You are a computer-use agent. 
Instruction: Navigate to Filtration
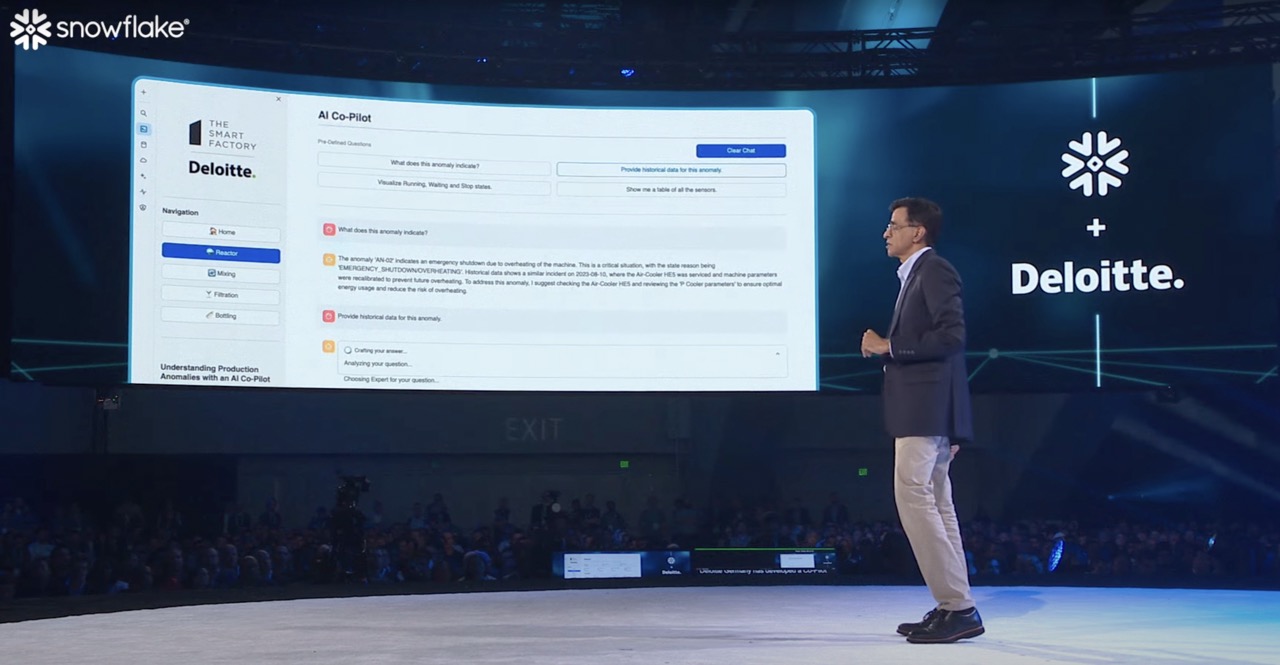pos(221,295)
